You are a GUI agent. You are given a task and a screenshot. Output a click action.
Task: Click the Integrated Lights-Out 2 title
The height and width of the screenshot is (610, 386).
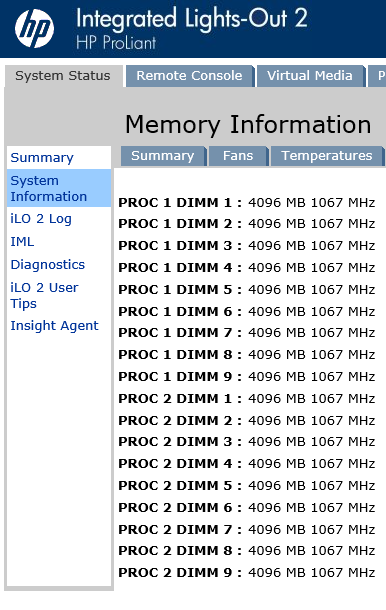(192, 18)
